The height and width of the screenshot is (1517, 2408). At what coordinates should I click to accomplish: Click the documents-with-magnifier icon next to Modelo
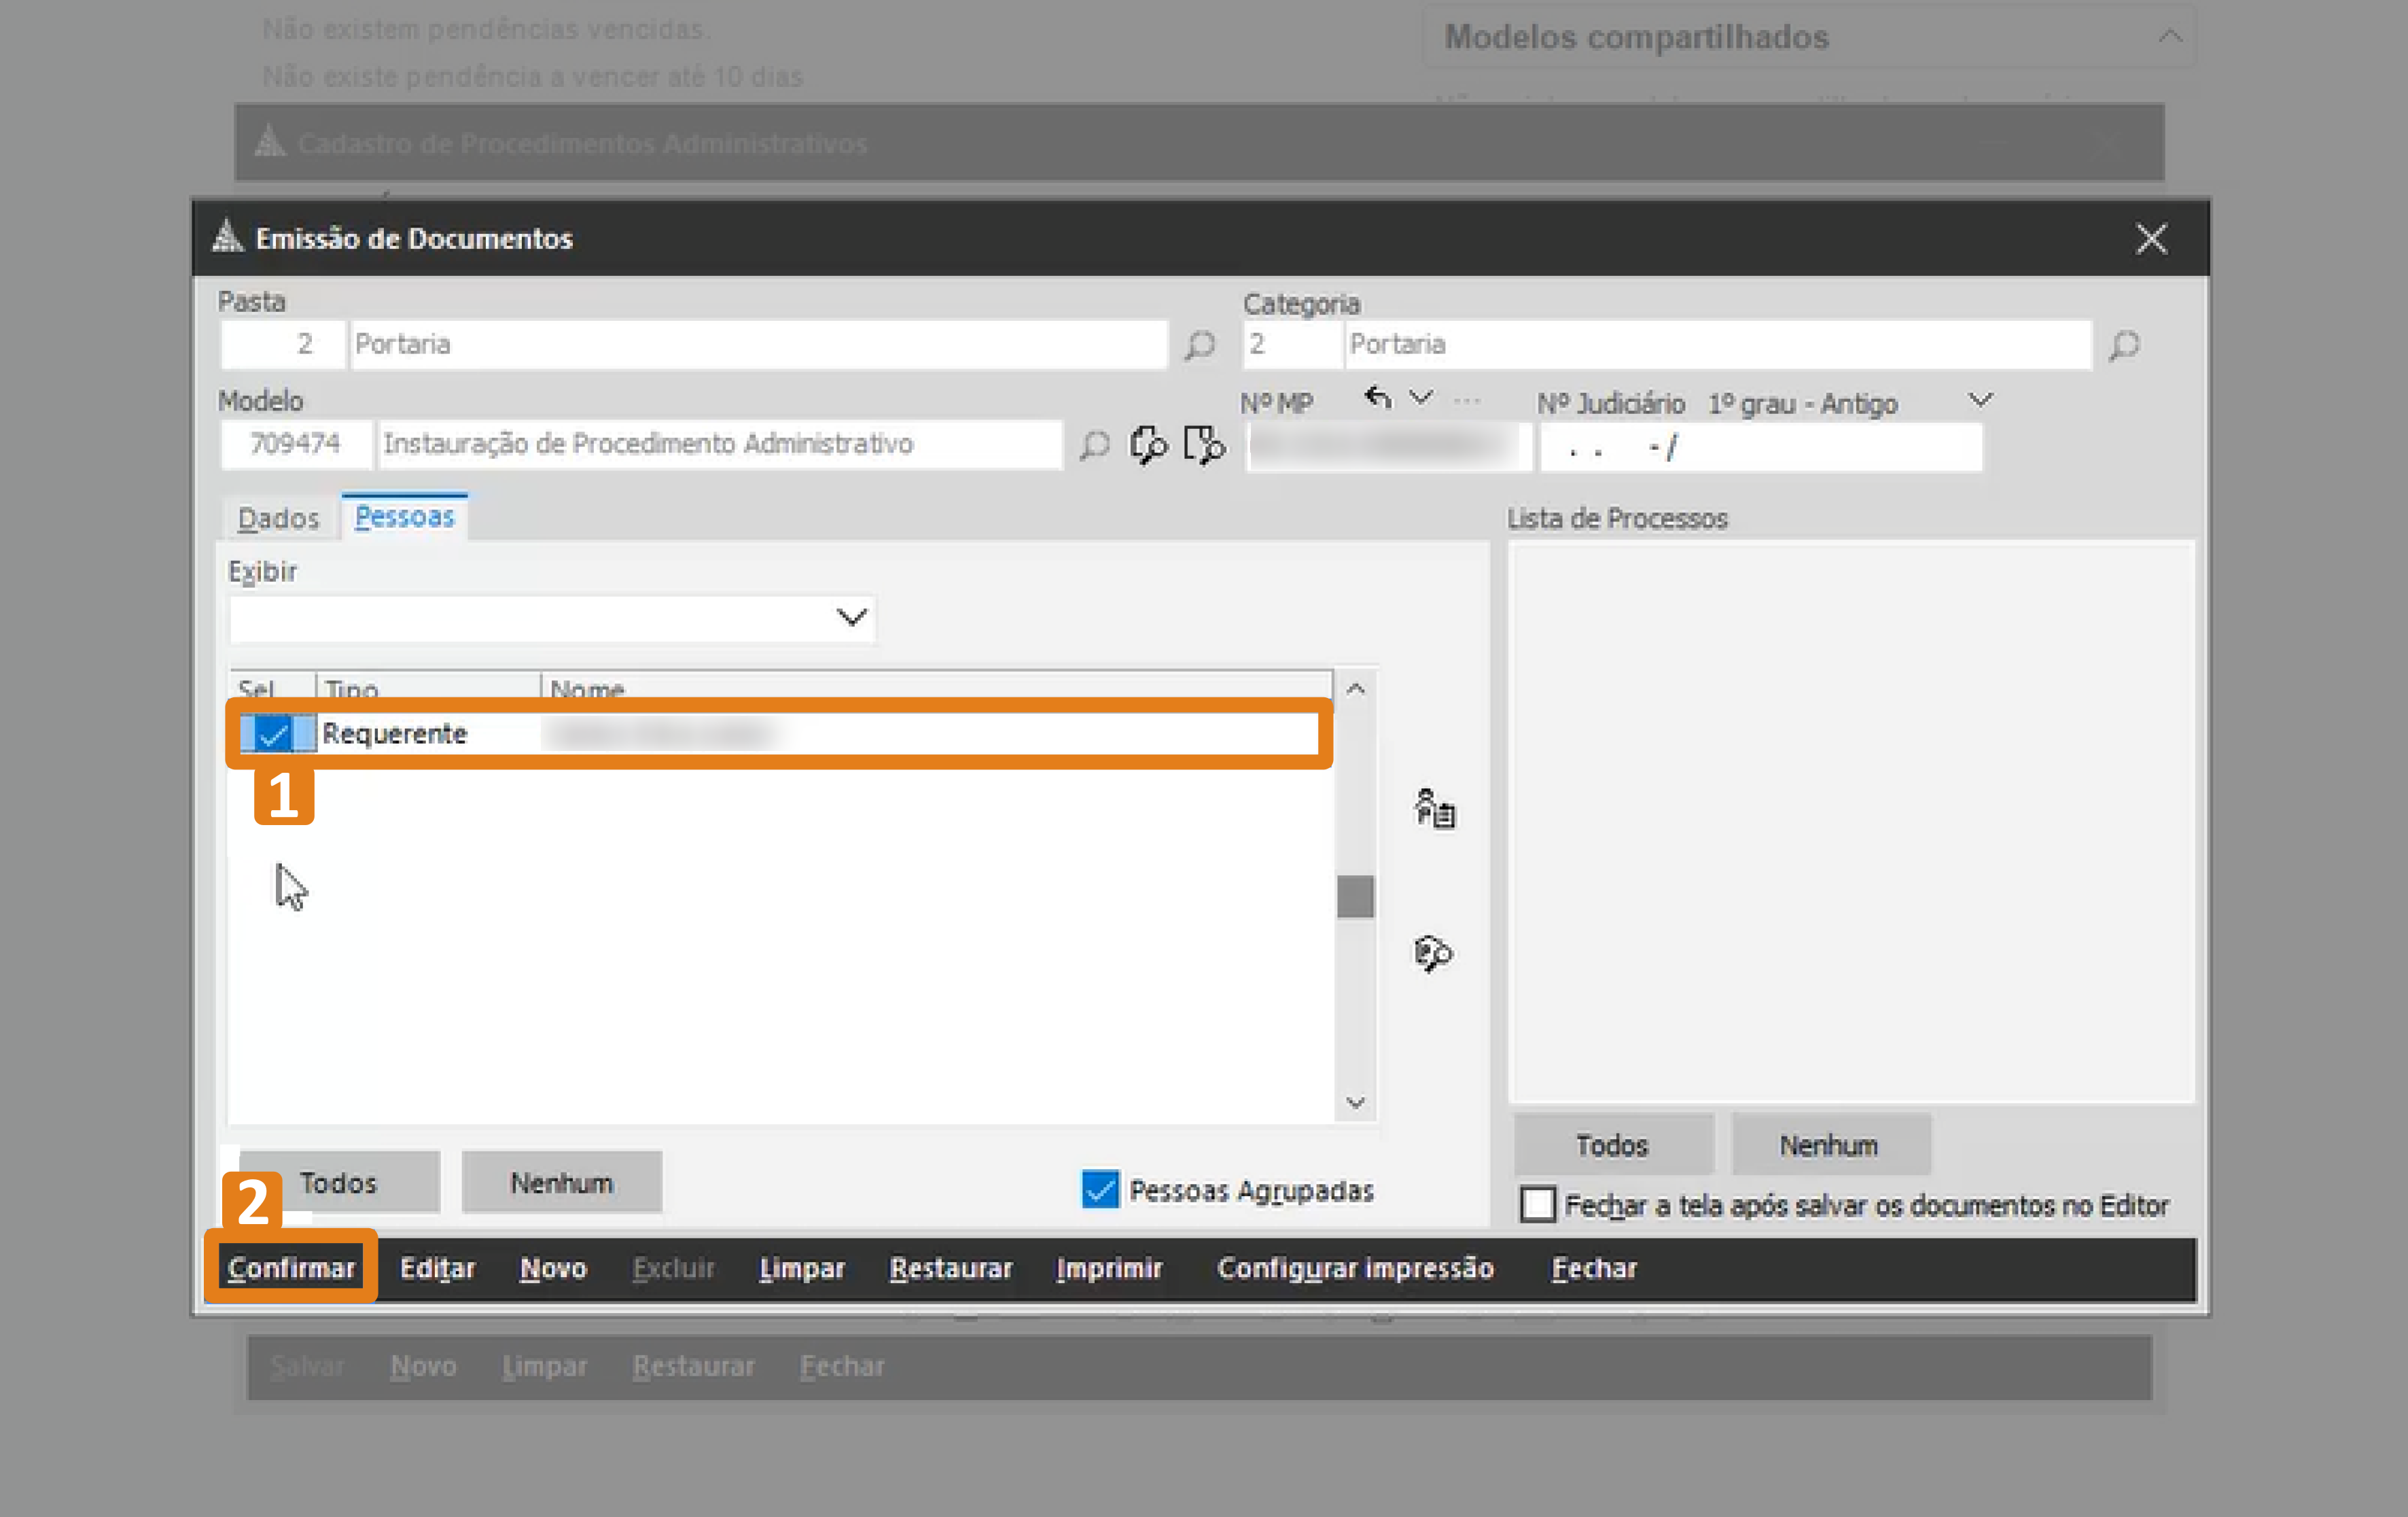1148,444
